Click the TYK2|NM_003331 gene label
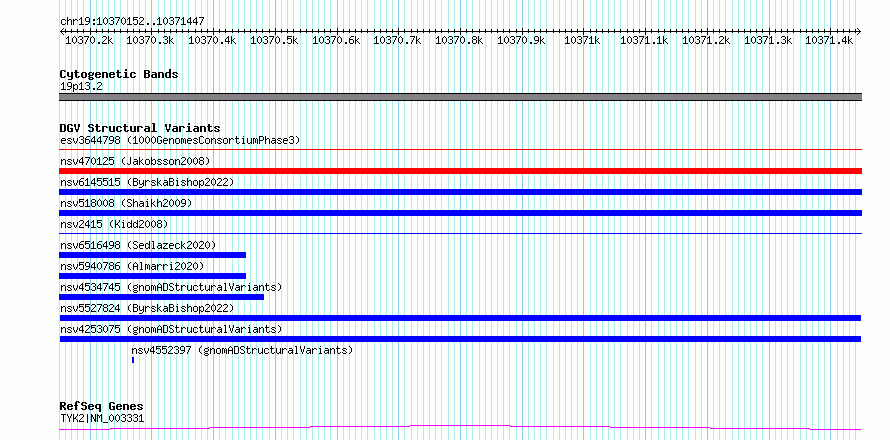Image resolution: width=890 pixels, height=440 pixels. click(102, 419)
